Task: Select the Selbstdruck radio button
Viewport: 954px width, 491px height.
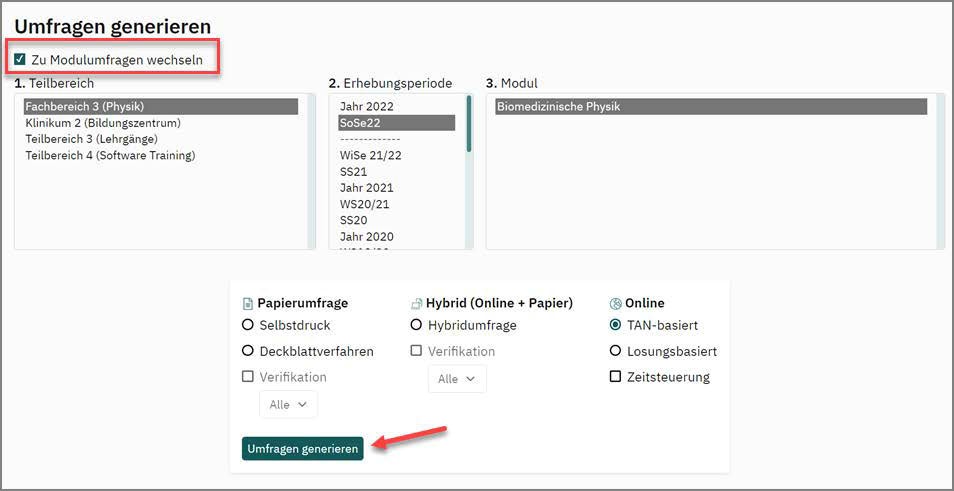Action: tap(248, 325)
